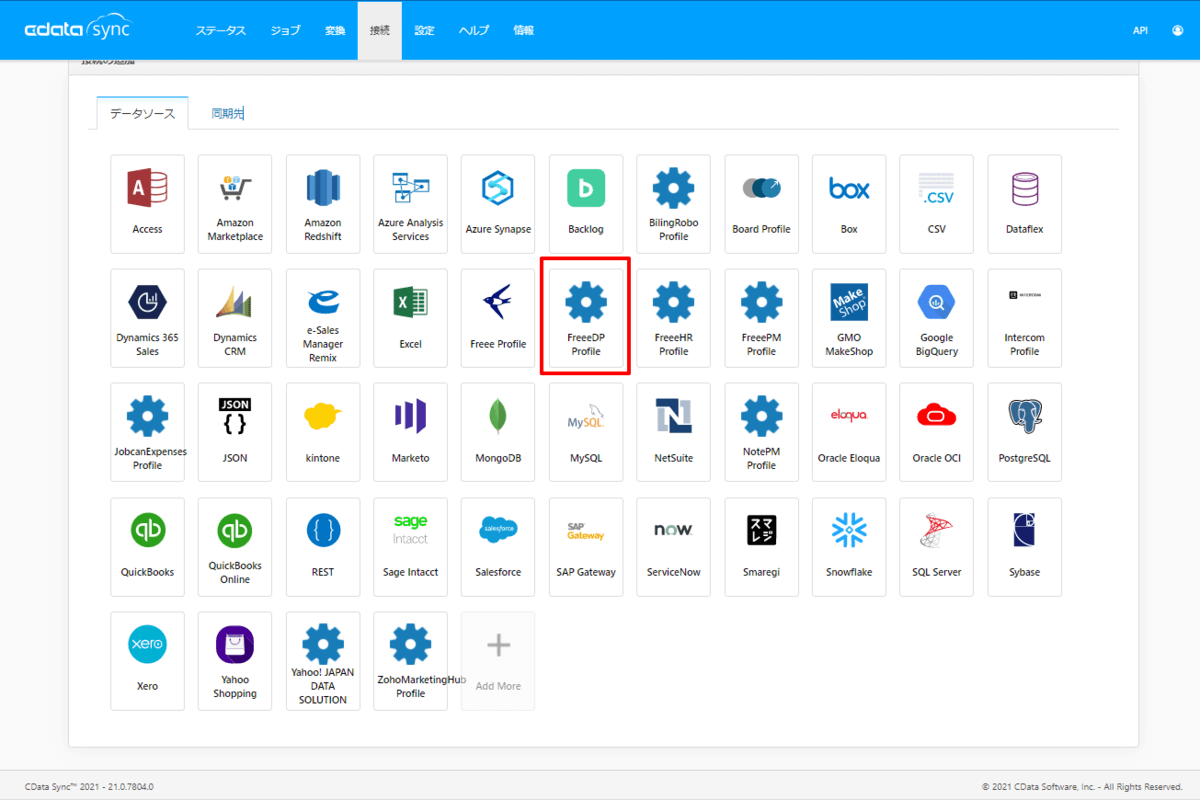Select the SAP Gateway tile
The image size is (1200, 800).
586,547
